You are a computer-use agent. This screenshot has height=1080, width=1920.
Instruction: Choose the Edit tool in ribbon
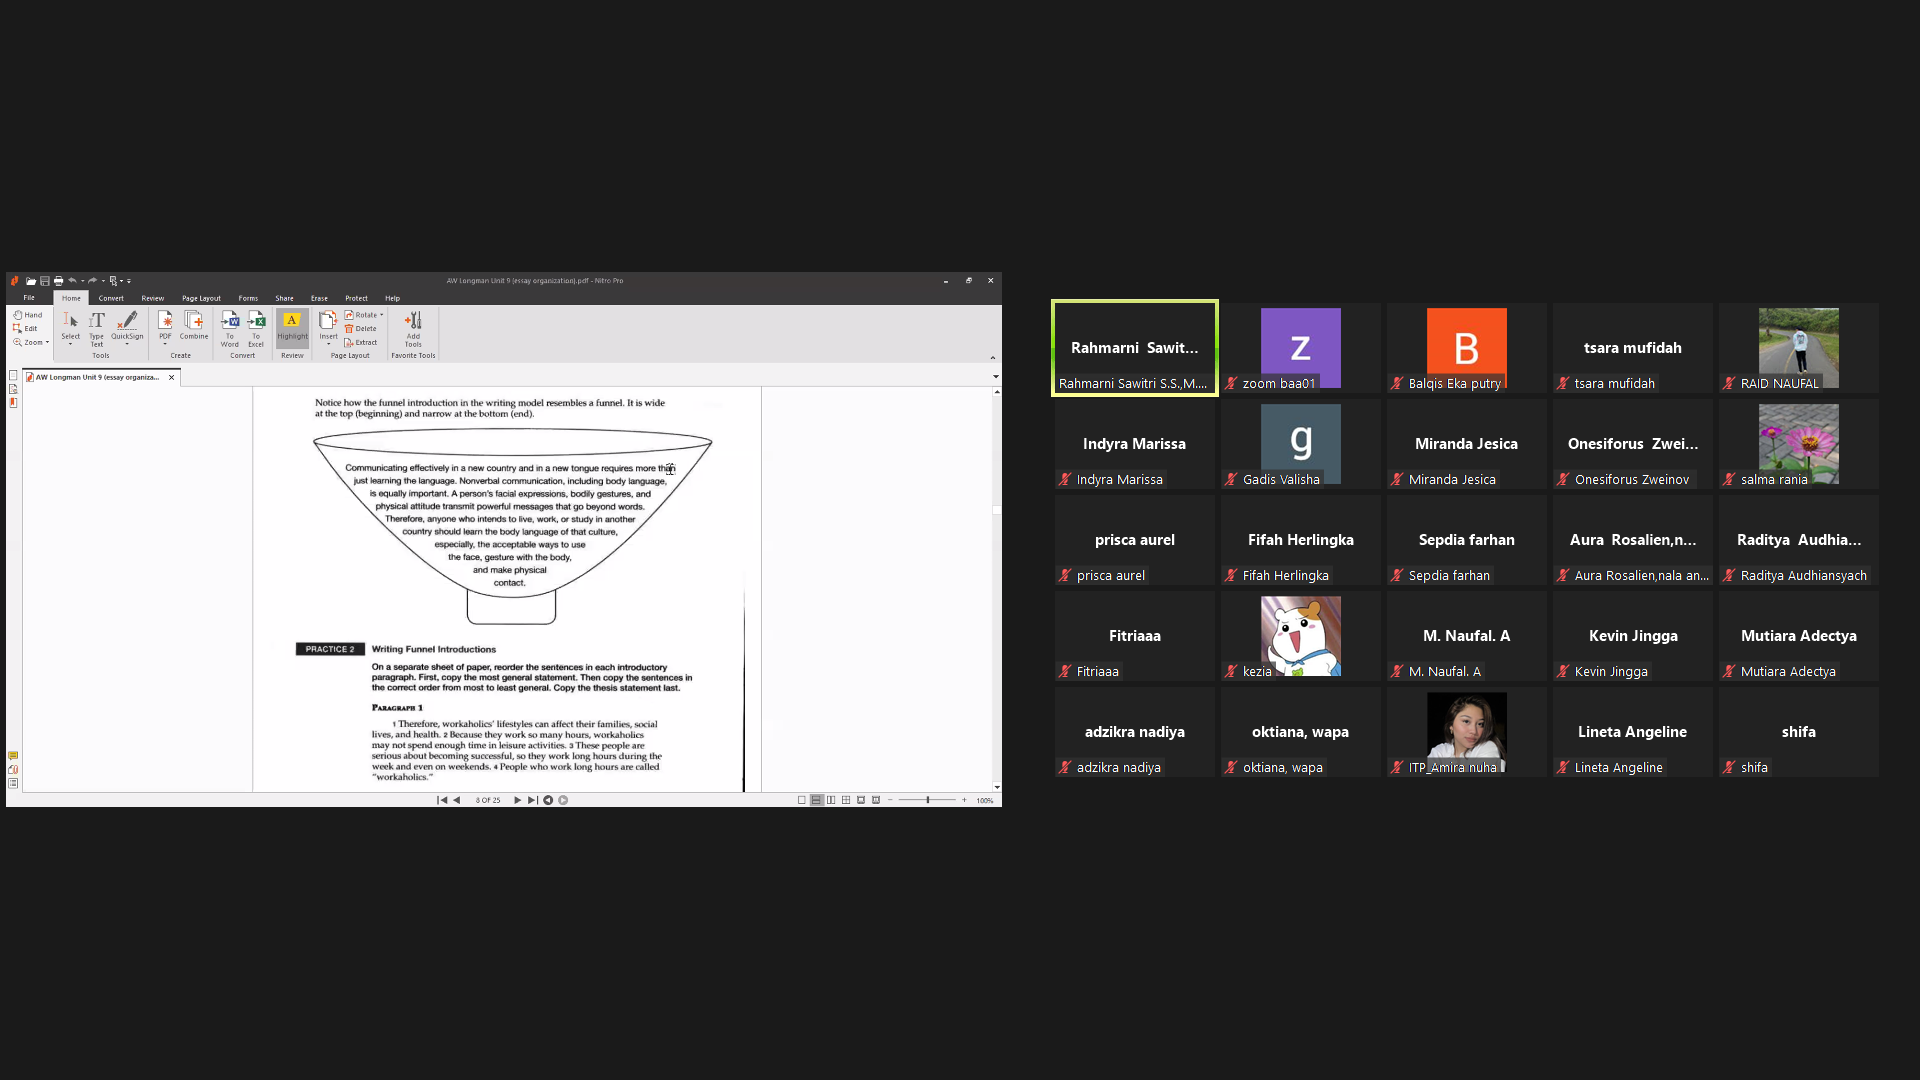26,328
